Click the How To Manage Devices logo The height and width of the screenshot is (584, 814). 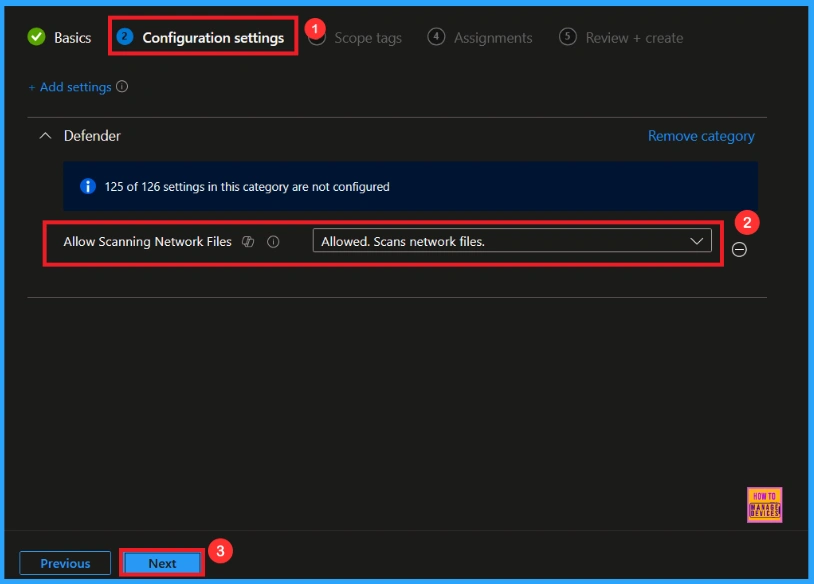[x=764, y=505]
